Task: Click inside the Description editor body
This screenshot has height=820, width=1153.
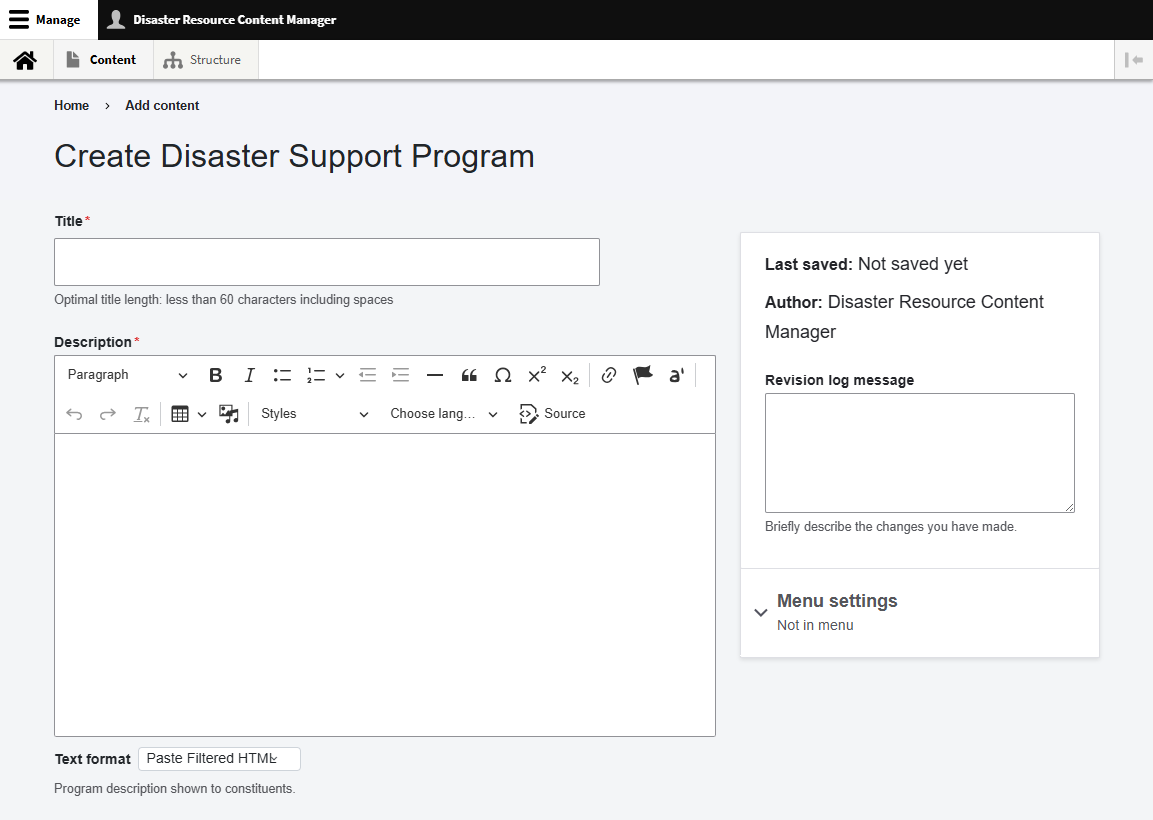Action: click(385, 585)
